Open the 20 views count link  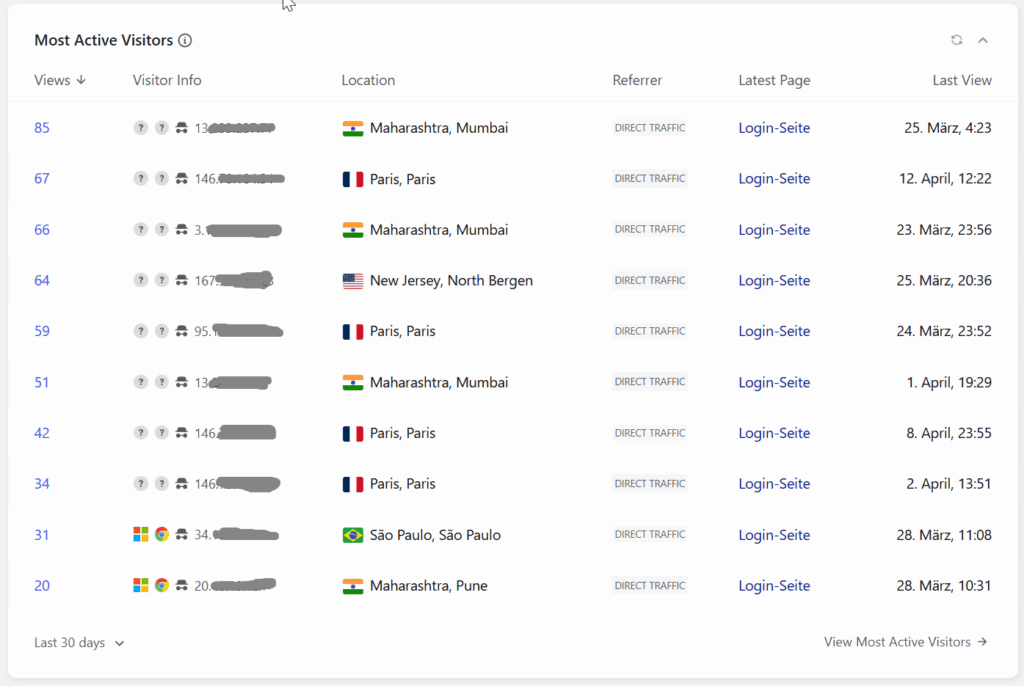[x=42, y=585]
